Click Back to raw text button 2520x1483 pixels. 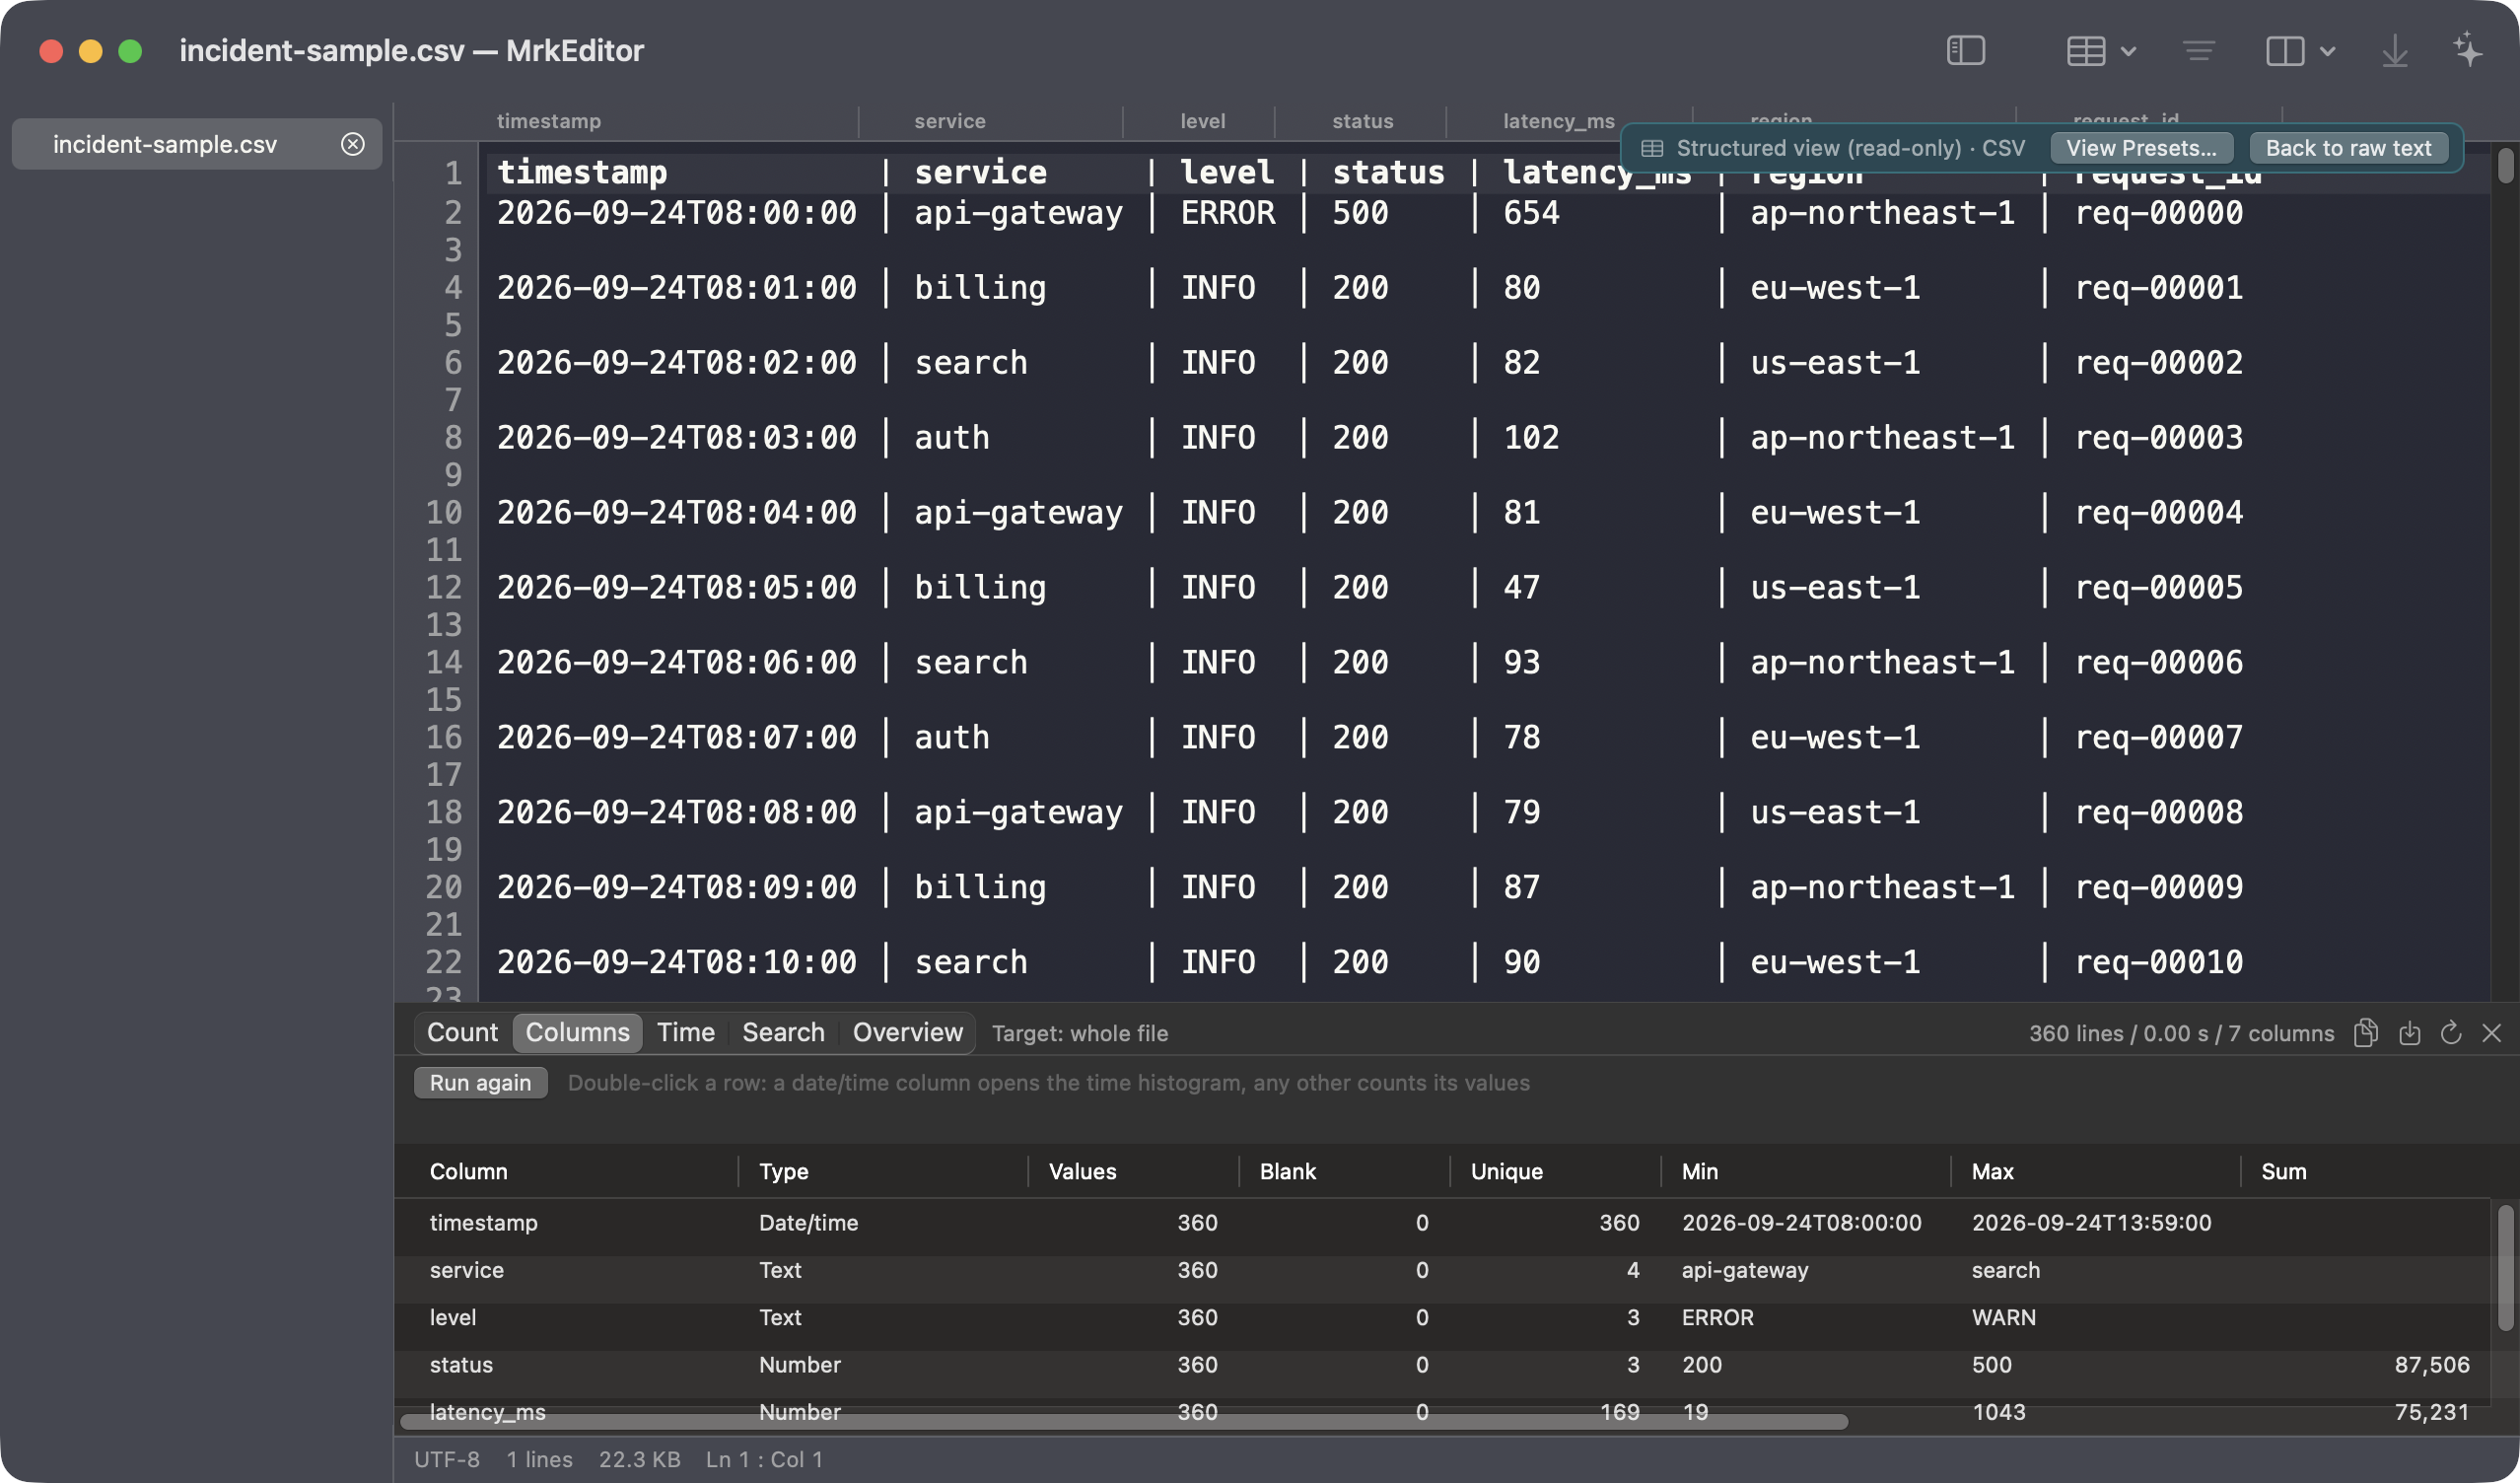tap(2348, 148)
